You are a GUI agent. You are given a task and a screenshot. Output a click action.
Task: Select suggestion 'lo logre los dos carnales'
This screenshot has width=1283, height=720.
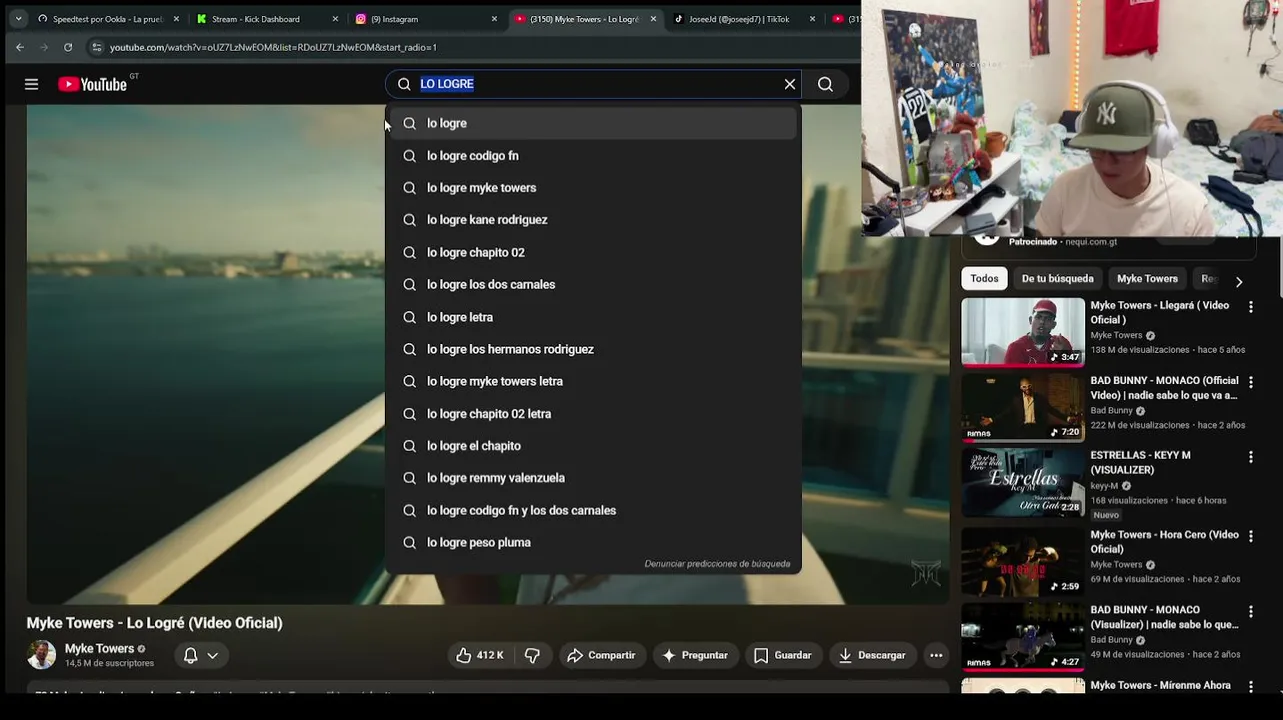[593, 285]
